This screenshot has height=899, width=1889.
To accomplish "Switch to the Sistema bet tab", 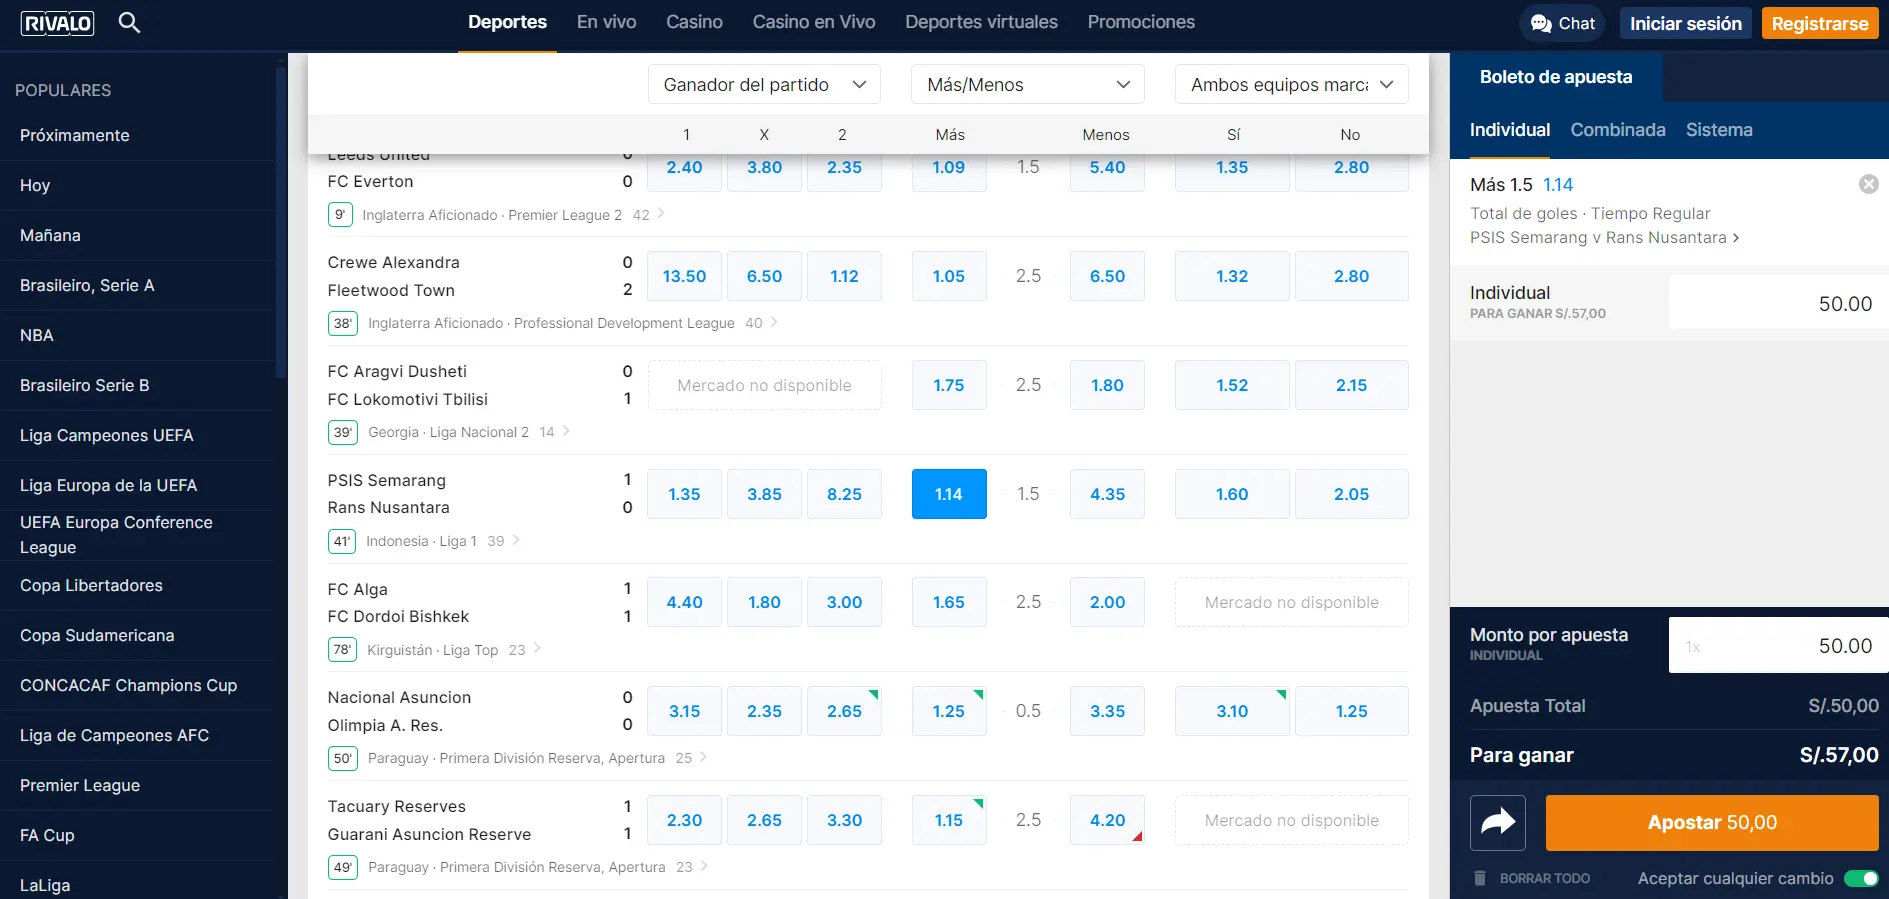I will (1718, 130).
